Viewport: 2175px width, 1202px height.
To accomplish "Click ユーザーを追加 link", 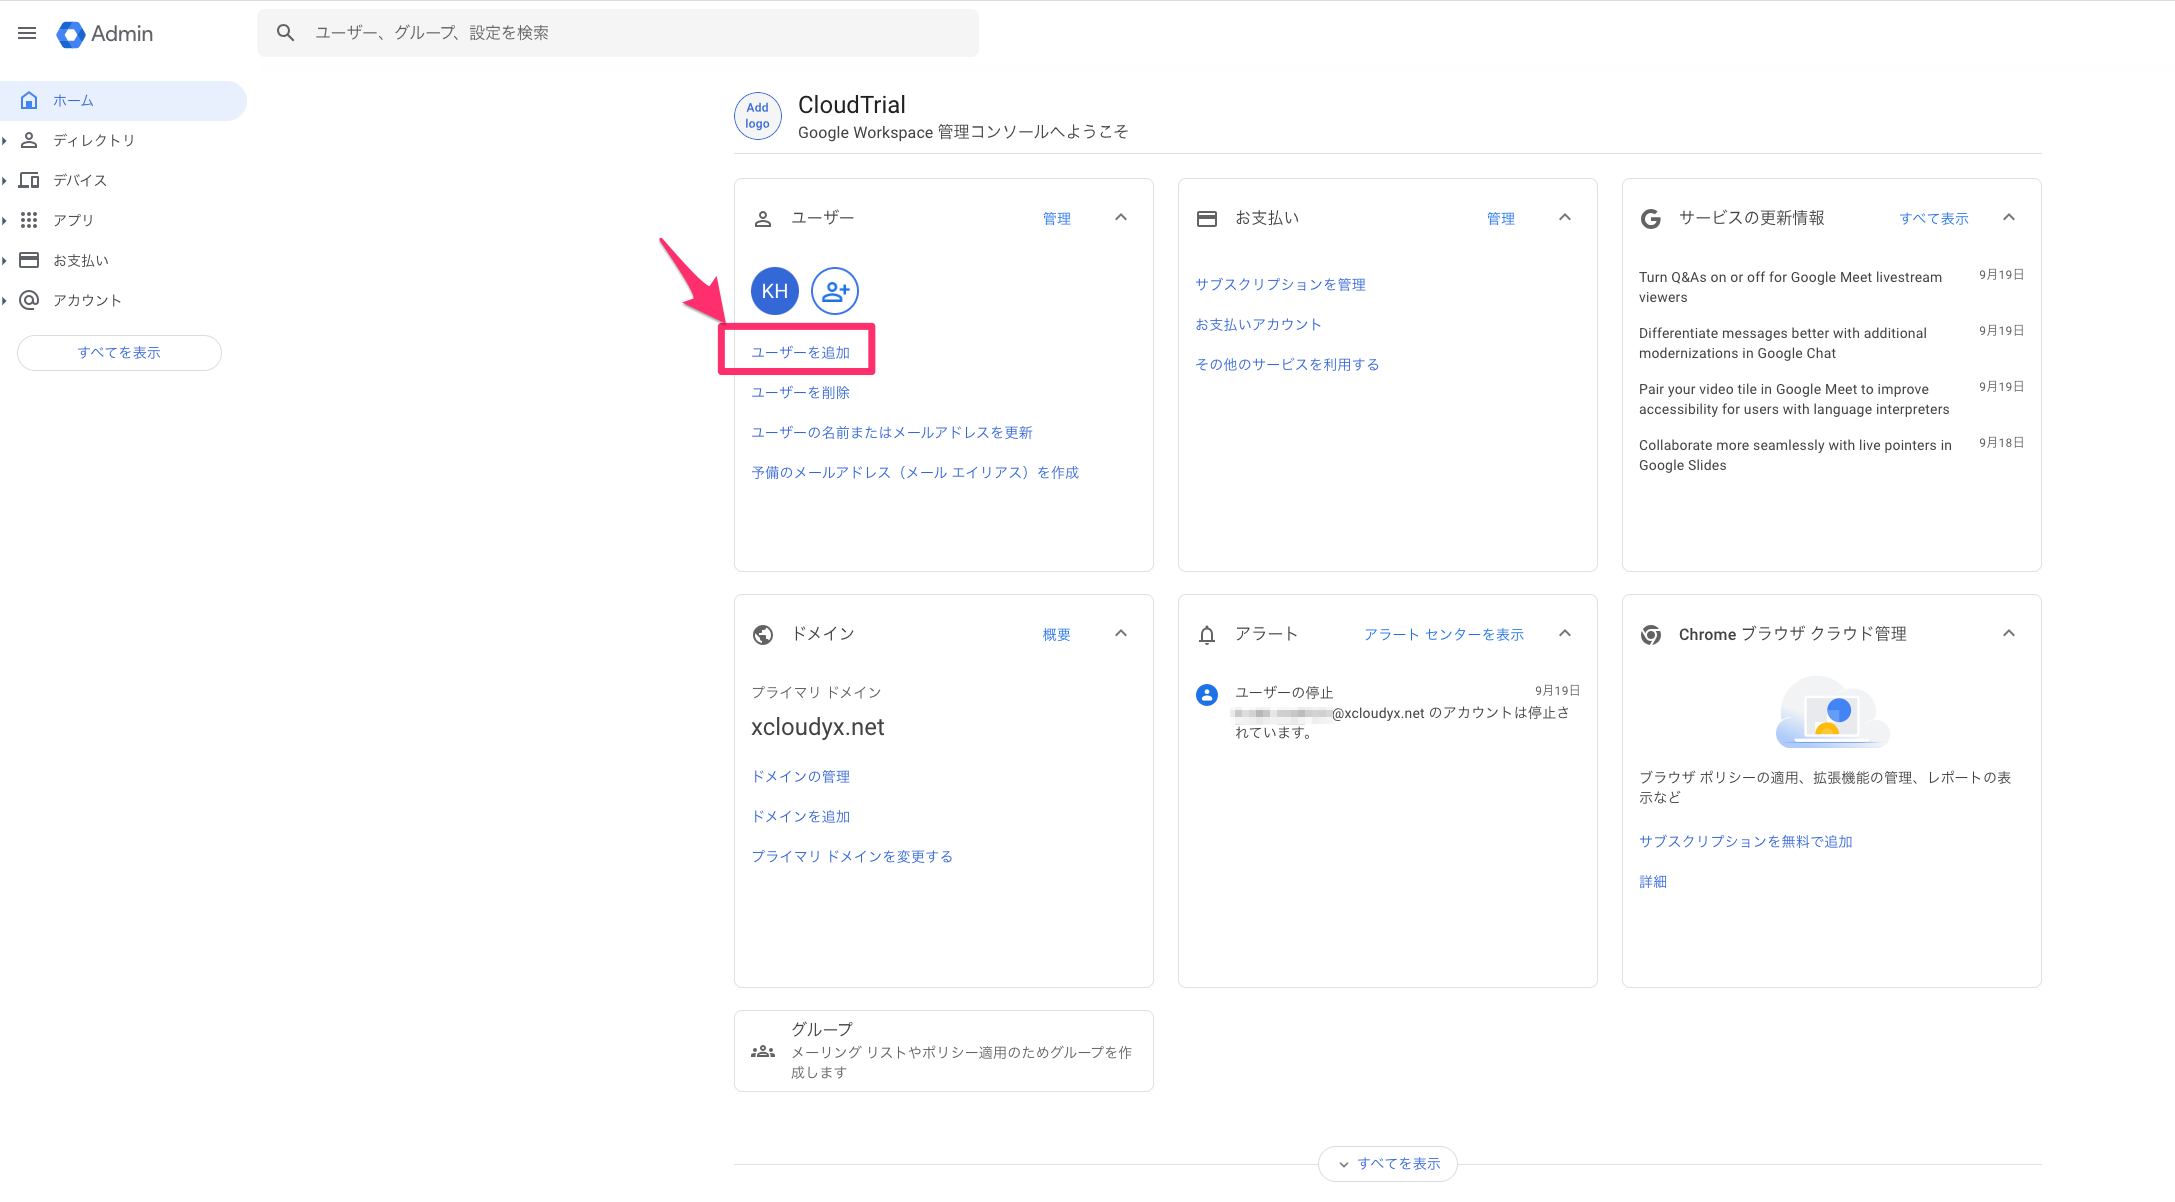I will tap(800, 351).
